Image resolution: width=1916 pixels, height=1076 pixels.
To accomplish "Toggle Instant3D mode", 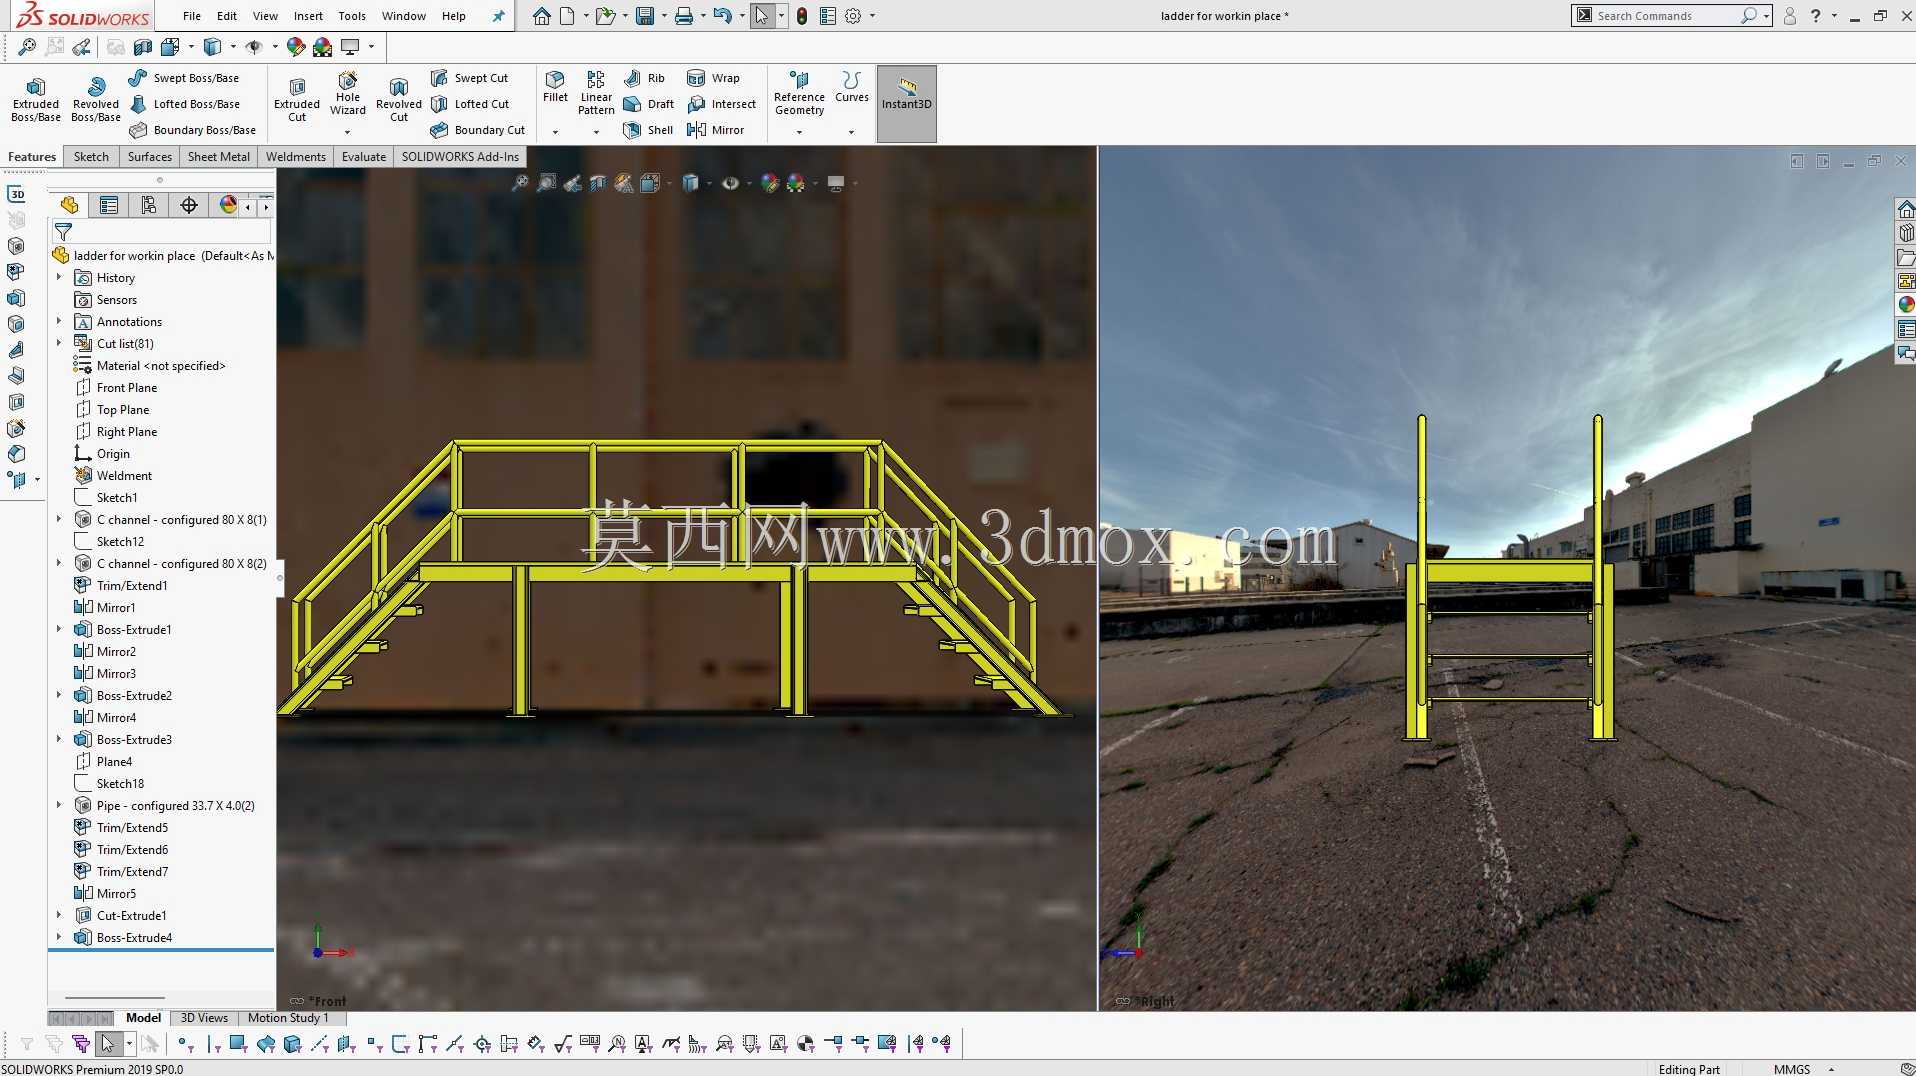I will (907, 103).
